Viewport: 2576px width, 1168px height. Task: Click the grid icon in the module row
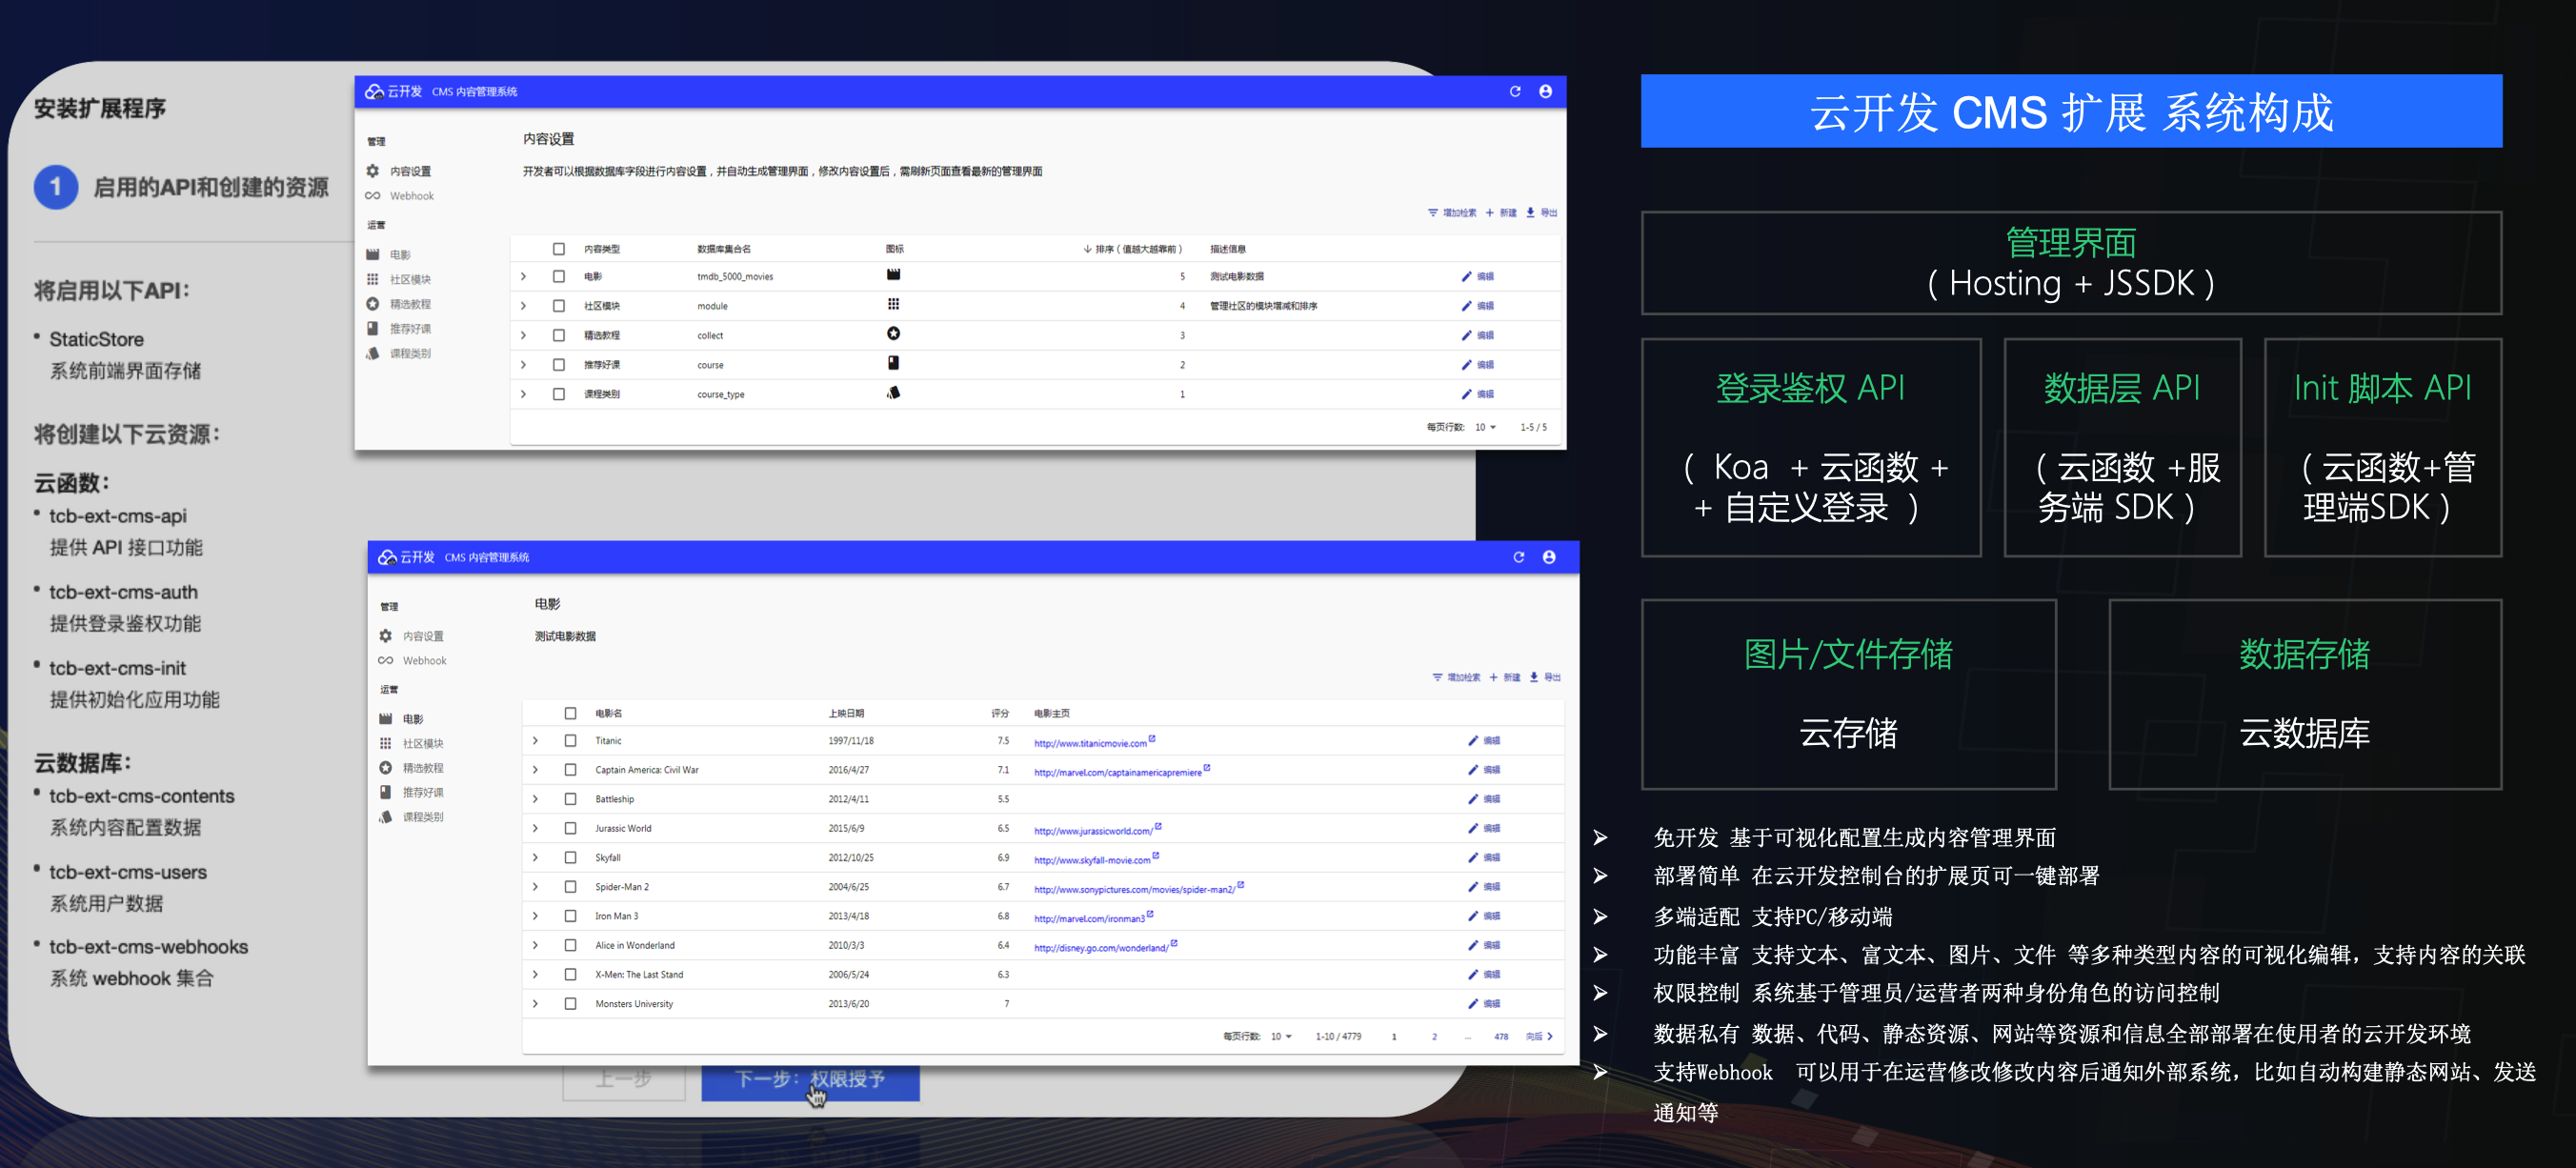[x=893, y=305]
